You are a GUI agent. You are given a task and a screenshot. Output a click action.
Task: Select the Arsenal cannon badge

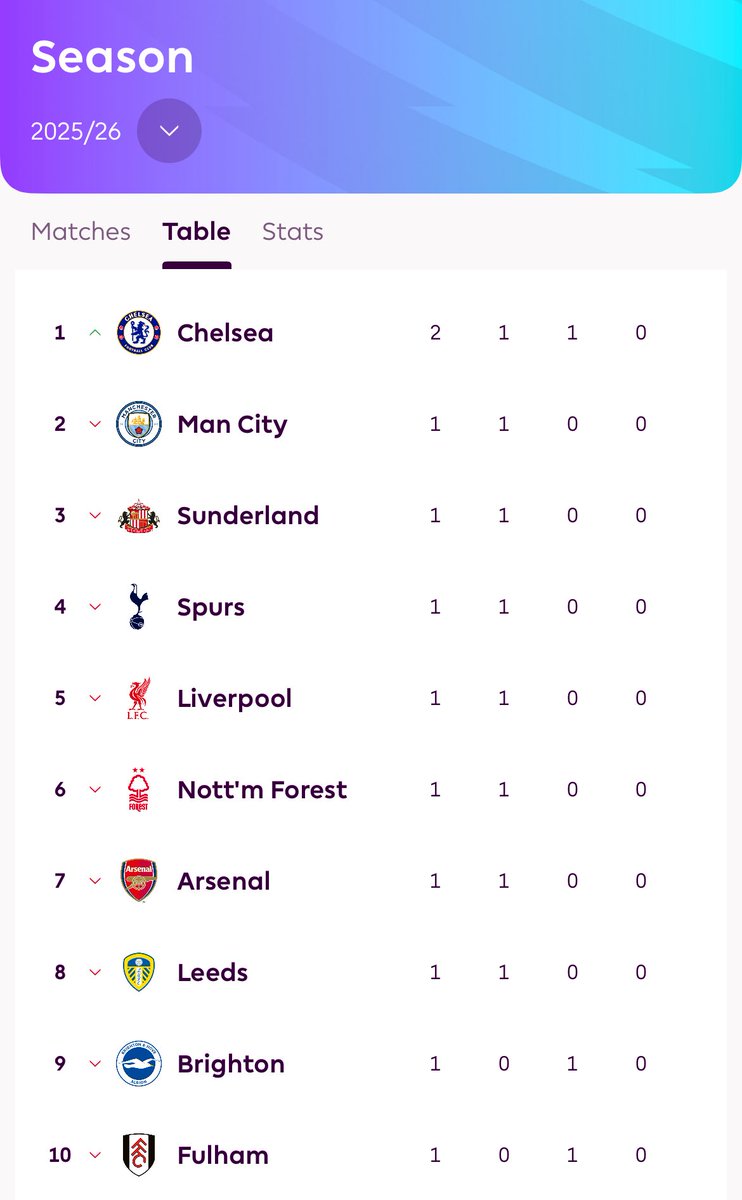[138, 881]
